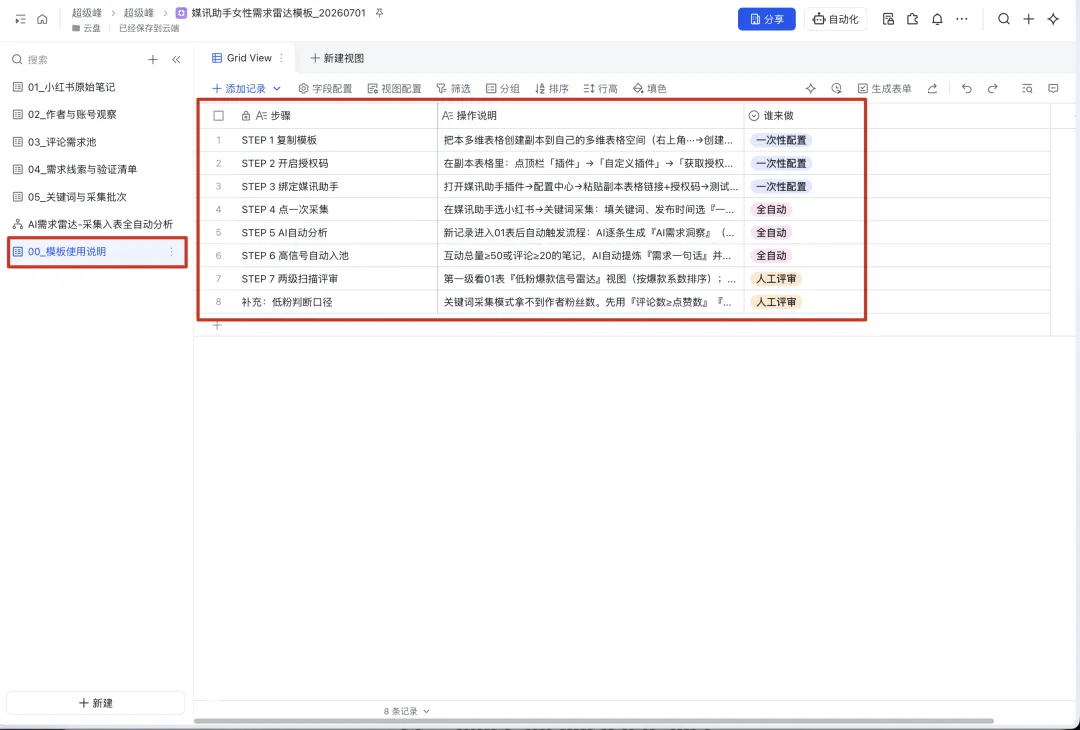Viewport: 1080px width, 730px height.
Task: Open Grid View tab options dots
Action: [x=282, y=58]
